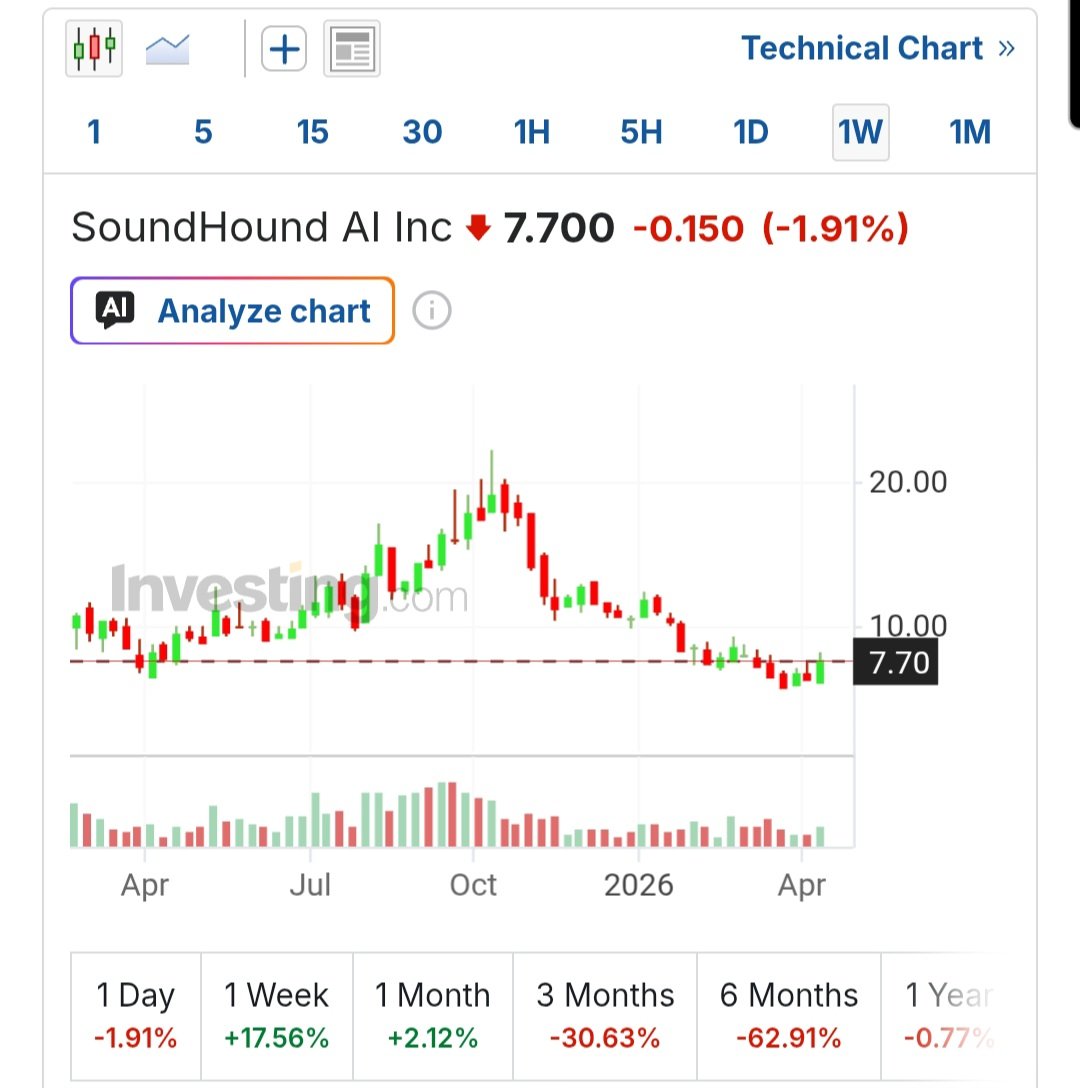Click the 7.70 price label on the axis
This screenshot has width=1080, height=1088.
(x=896, y=662)
